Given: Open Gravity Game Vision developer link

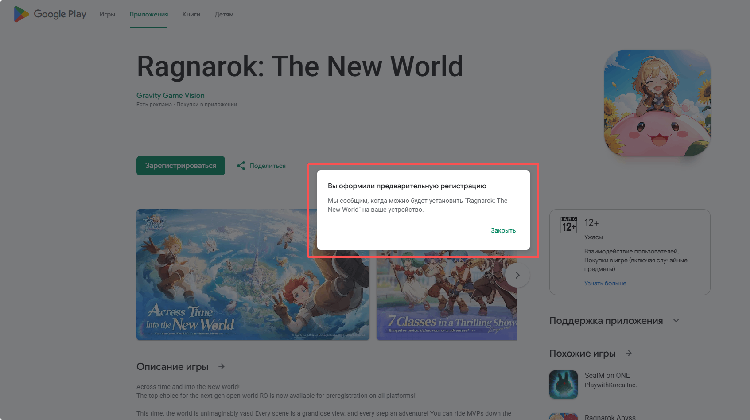Looking at the screenshot, I should (x=170, y=95).
